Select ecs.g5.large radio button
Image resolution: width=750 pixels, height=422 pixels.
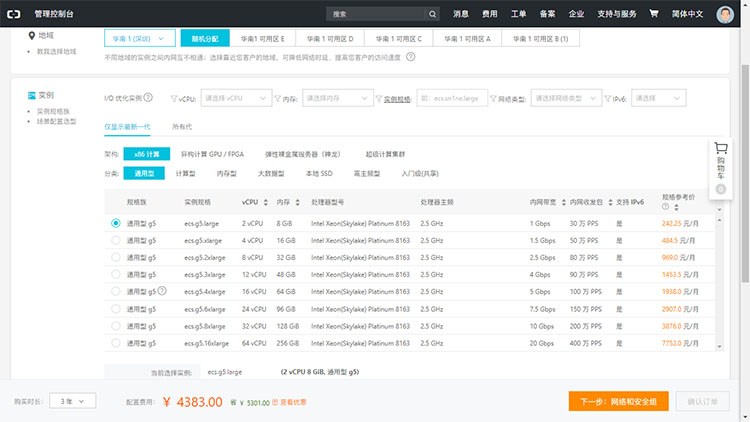point(115,223)
